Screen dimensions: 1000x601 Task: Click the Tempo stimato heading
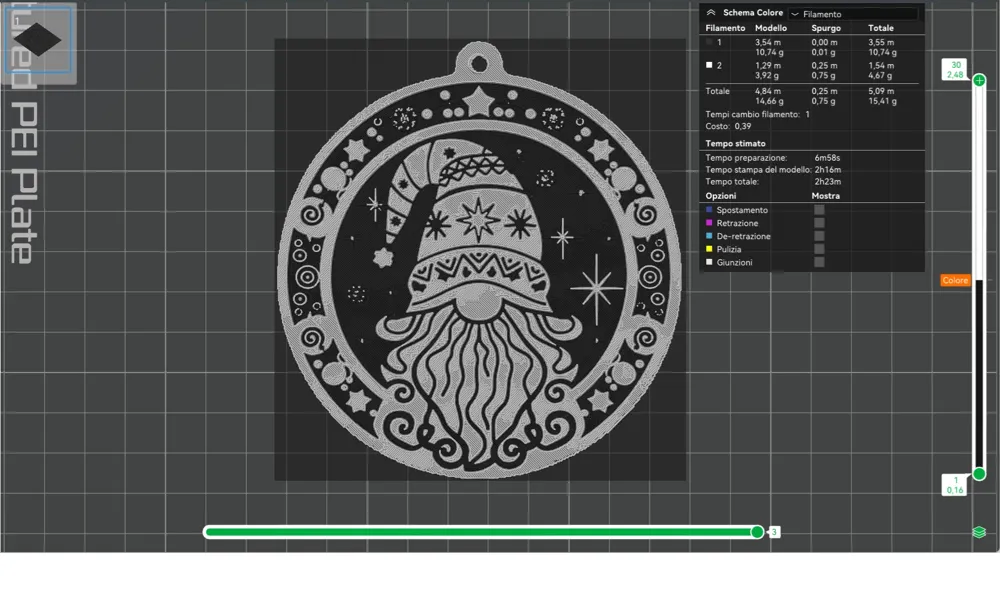tap(735, 144)
